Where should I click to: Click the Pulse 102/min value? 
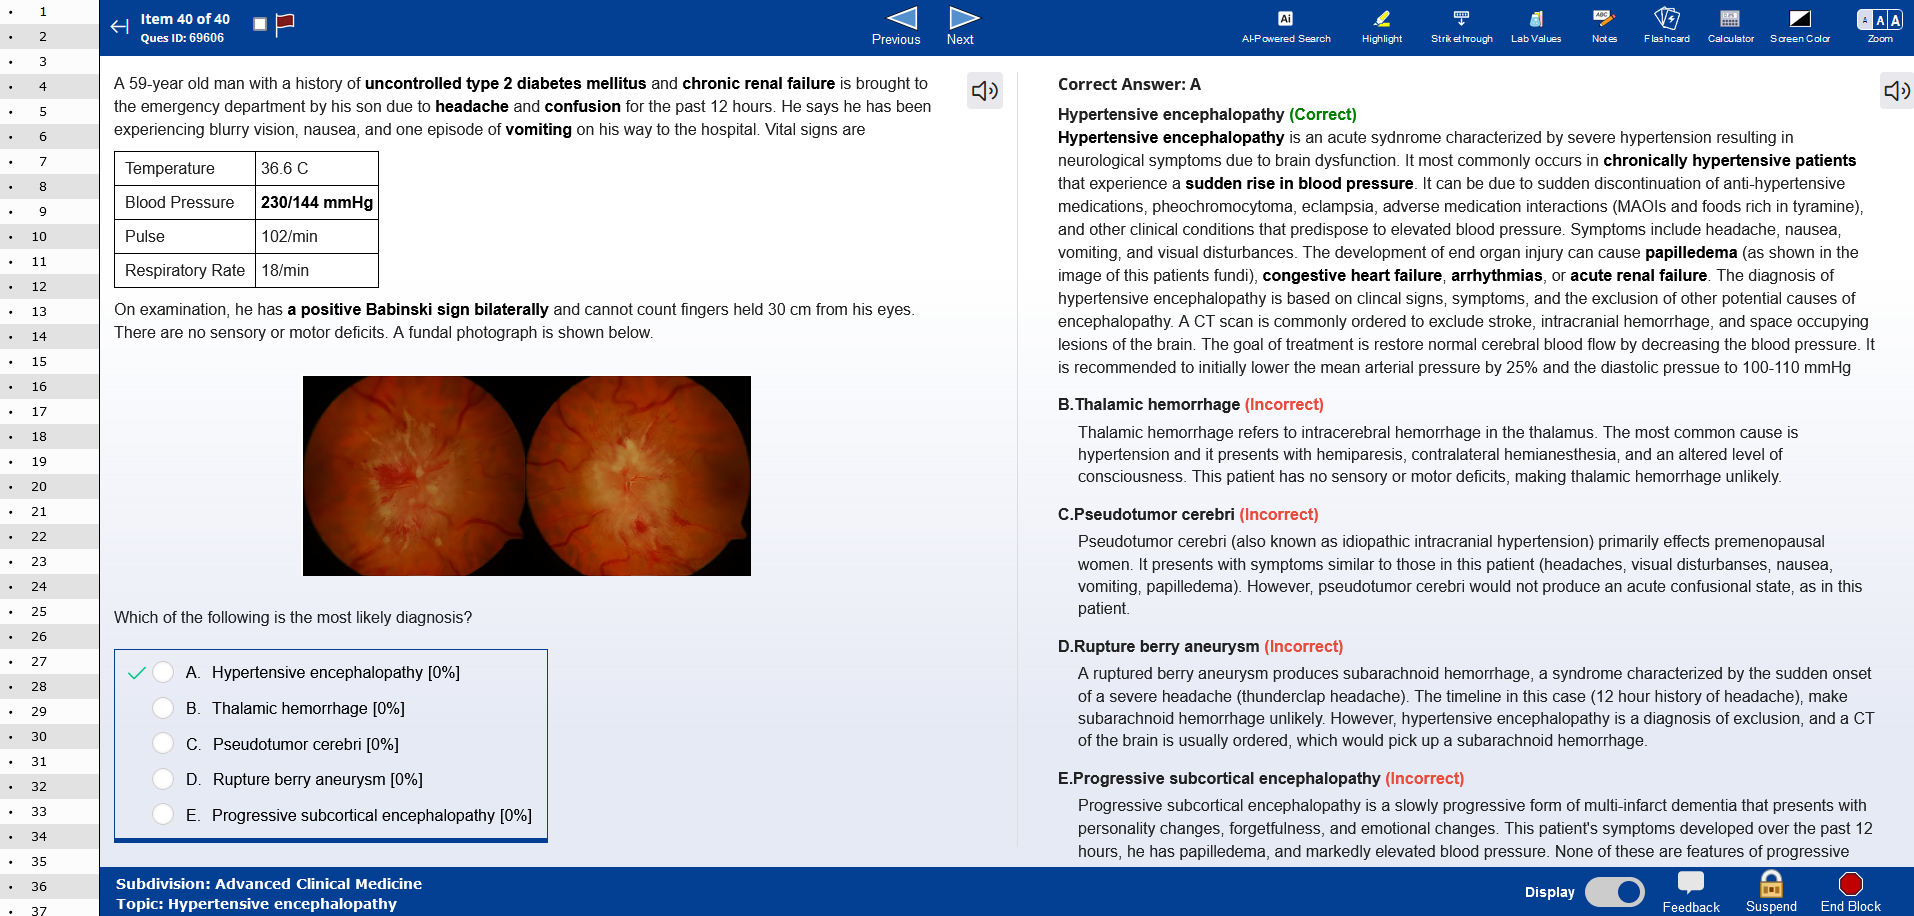click(x=317, y=236)
